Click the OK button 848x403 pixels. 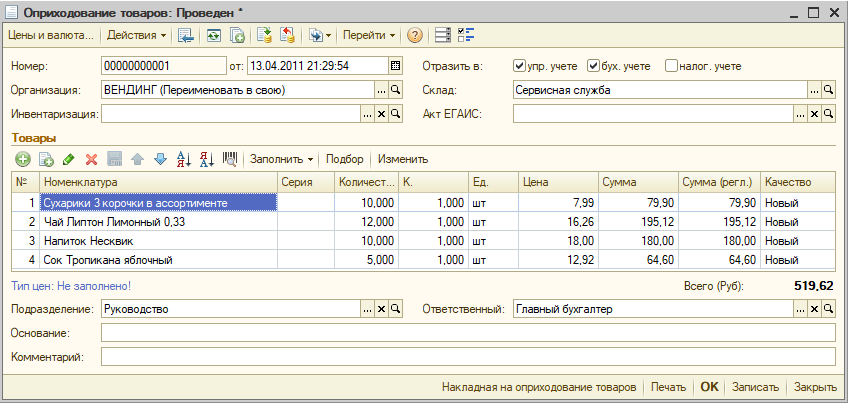click(710, 387)
